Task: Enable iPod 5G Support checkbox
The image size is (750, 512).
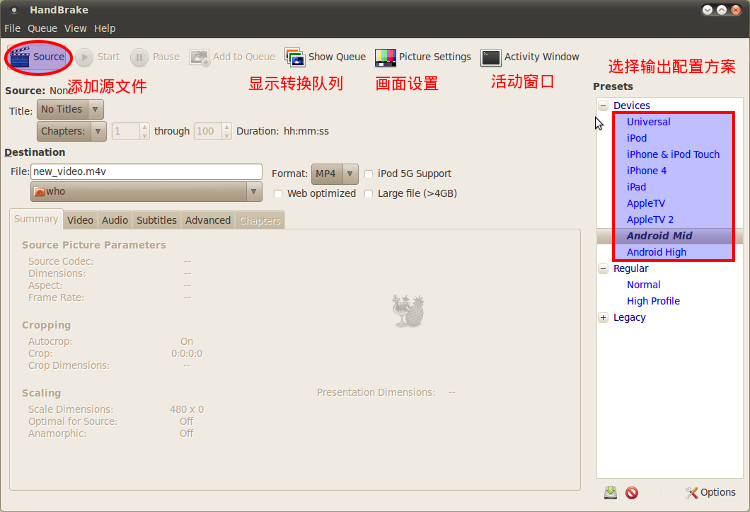Action: tap(369, 174)
